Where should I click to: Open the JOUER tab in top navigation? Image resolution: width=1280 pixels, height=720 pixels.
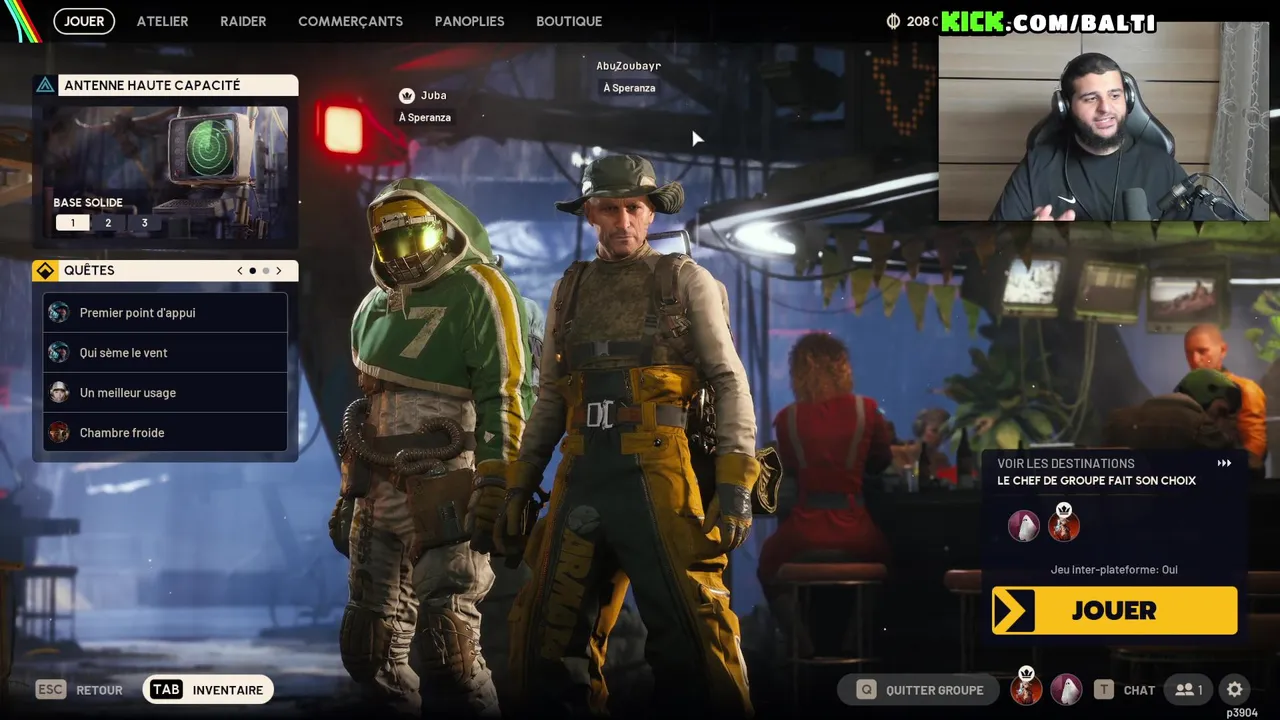[84, 21]
